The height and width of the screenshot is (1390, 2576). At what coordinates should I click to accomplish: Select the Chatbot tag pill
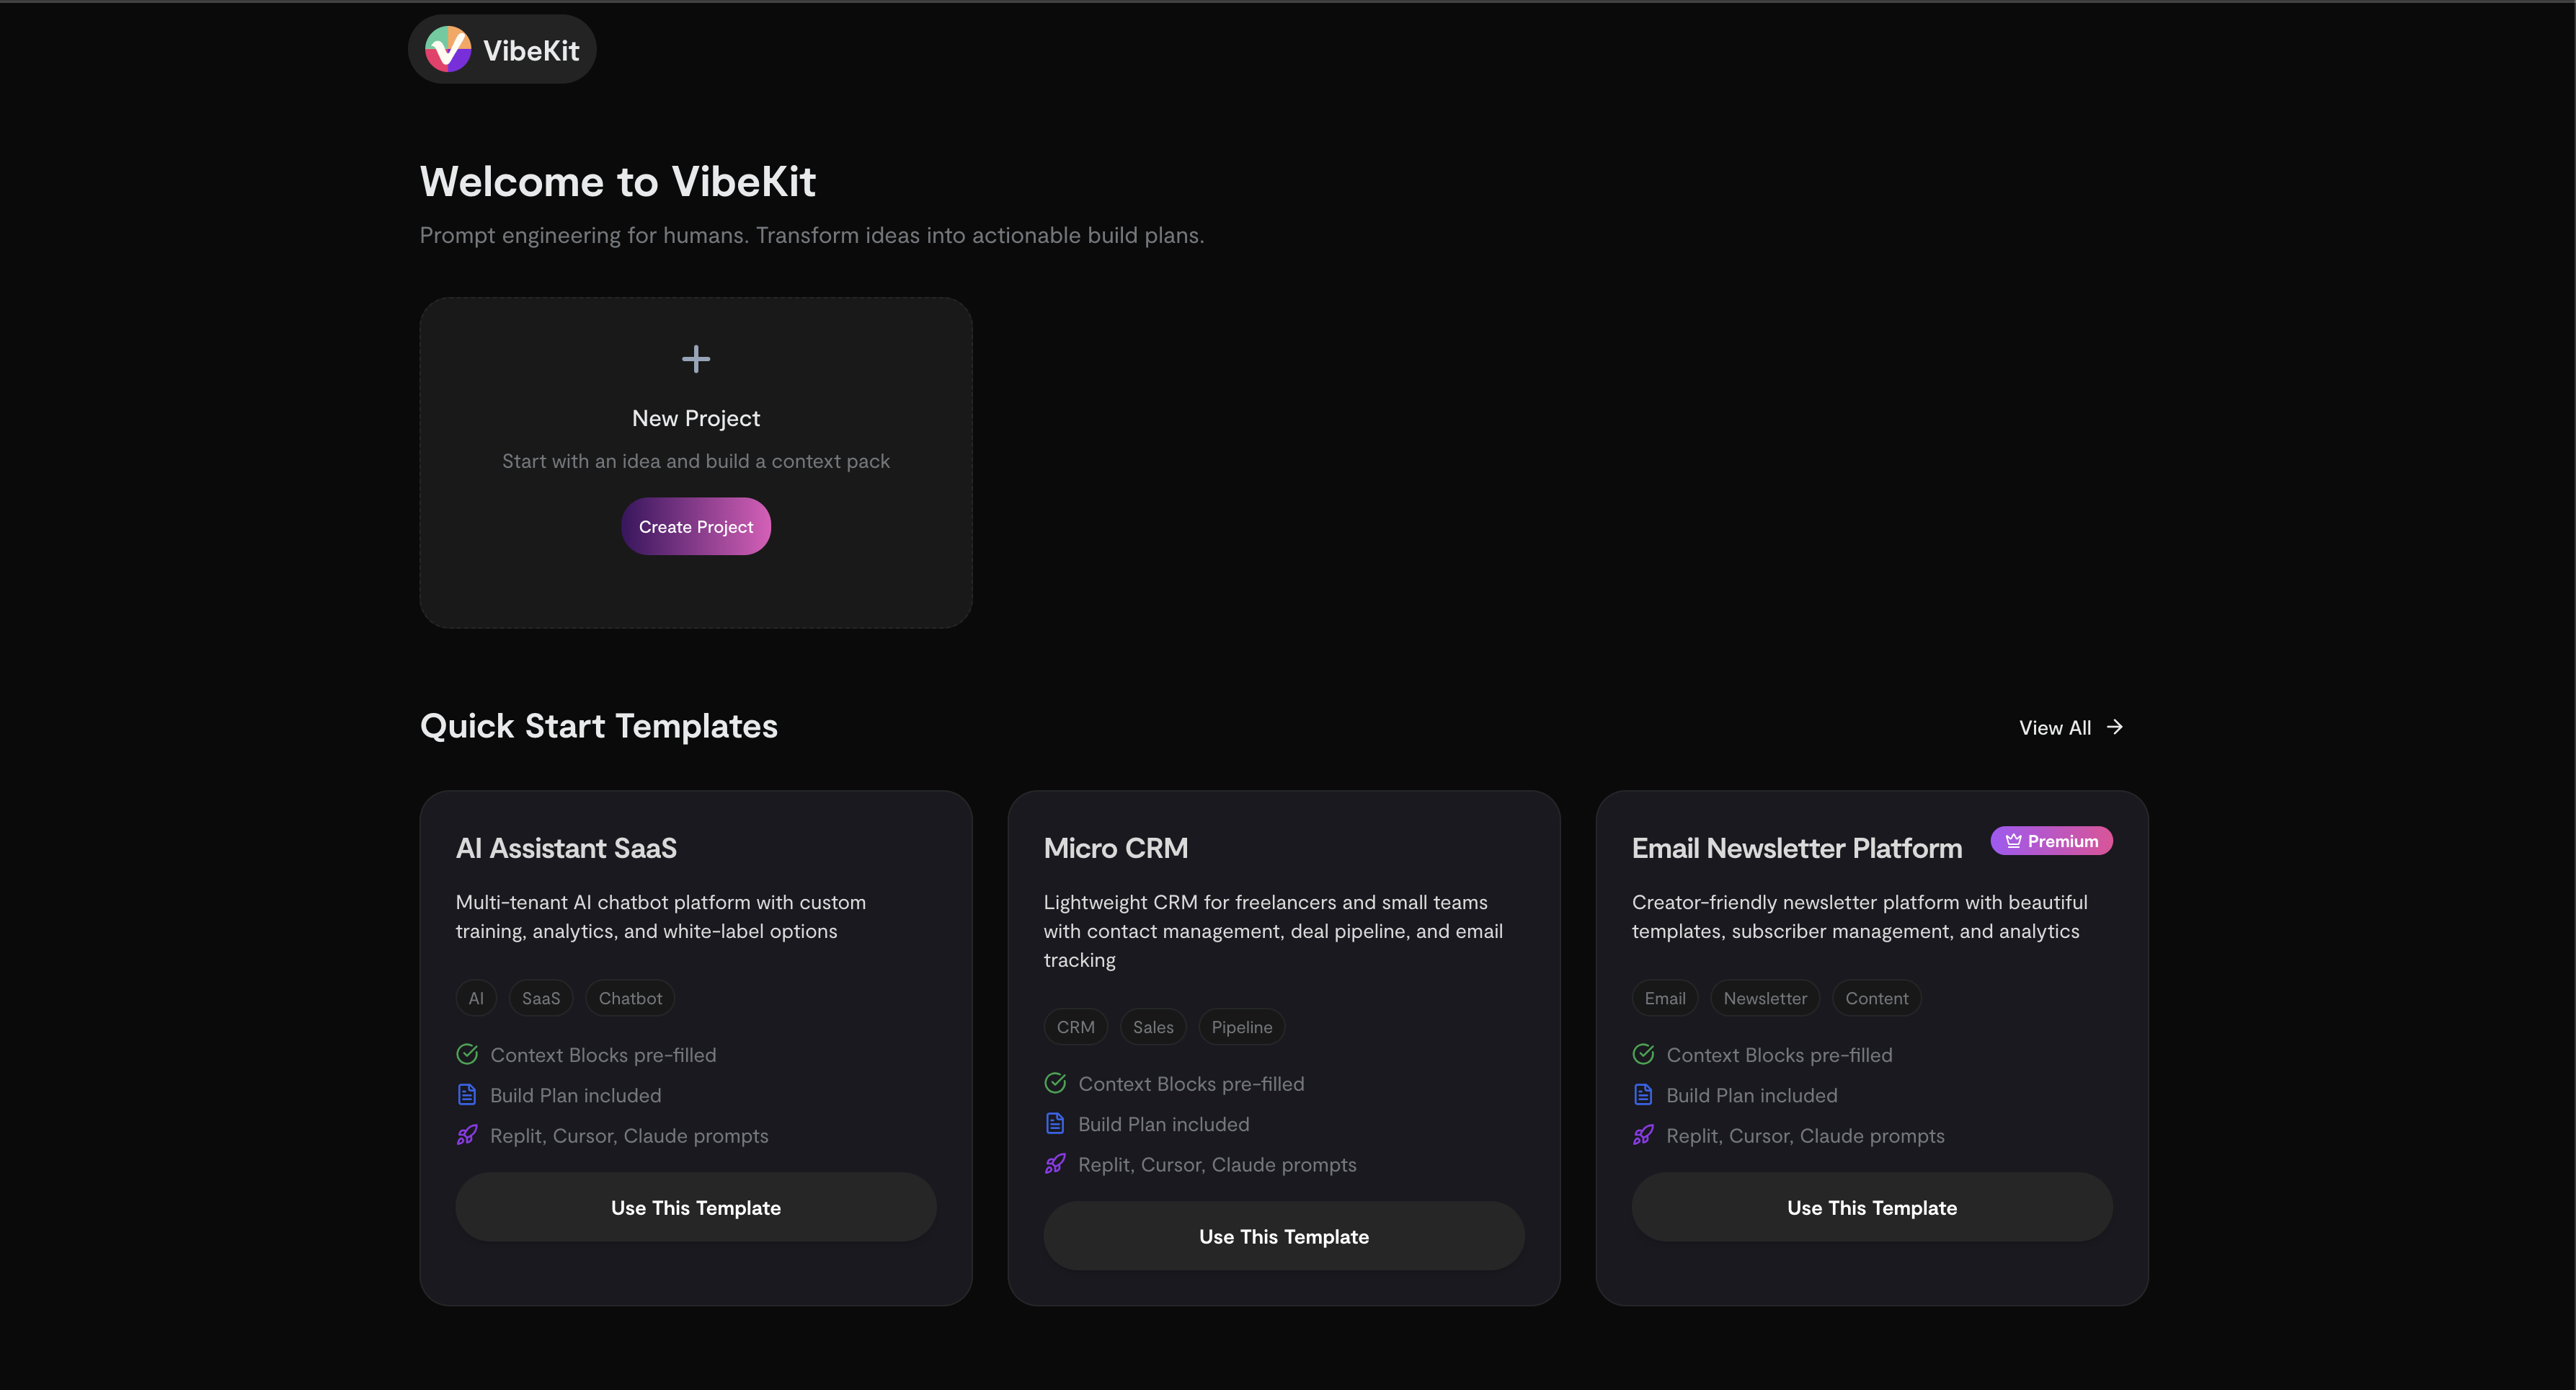point(629,997)
